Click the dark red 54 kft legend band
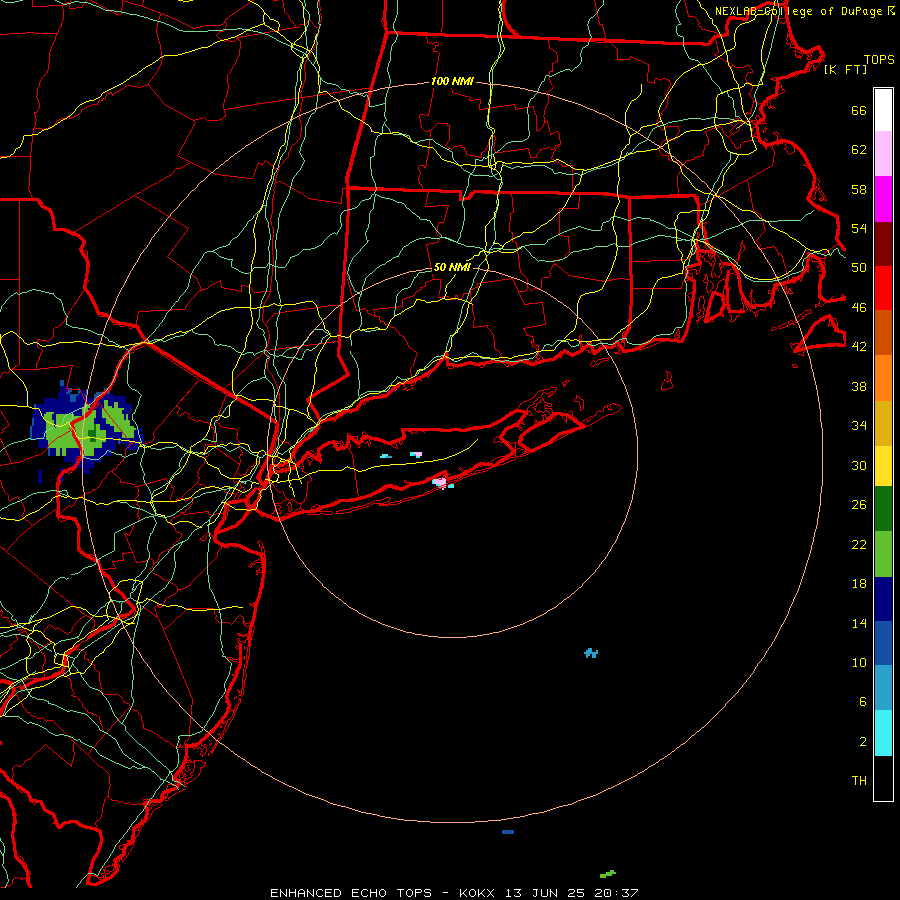Viewport: 900px width, 900px height. [883, 243]
